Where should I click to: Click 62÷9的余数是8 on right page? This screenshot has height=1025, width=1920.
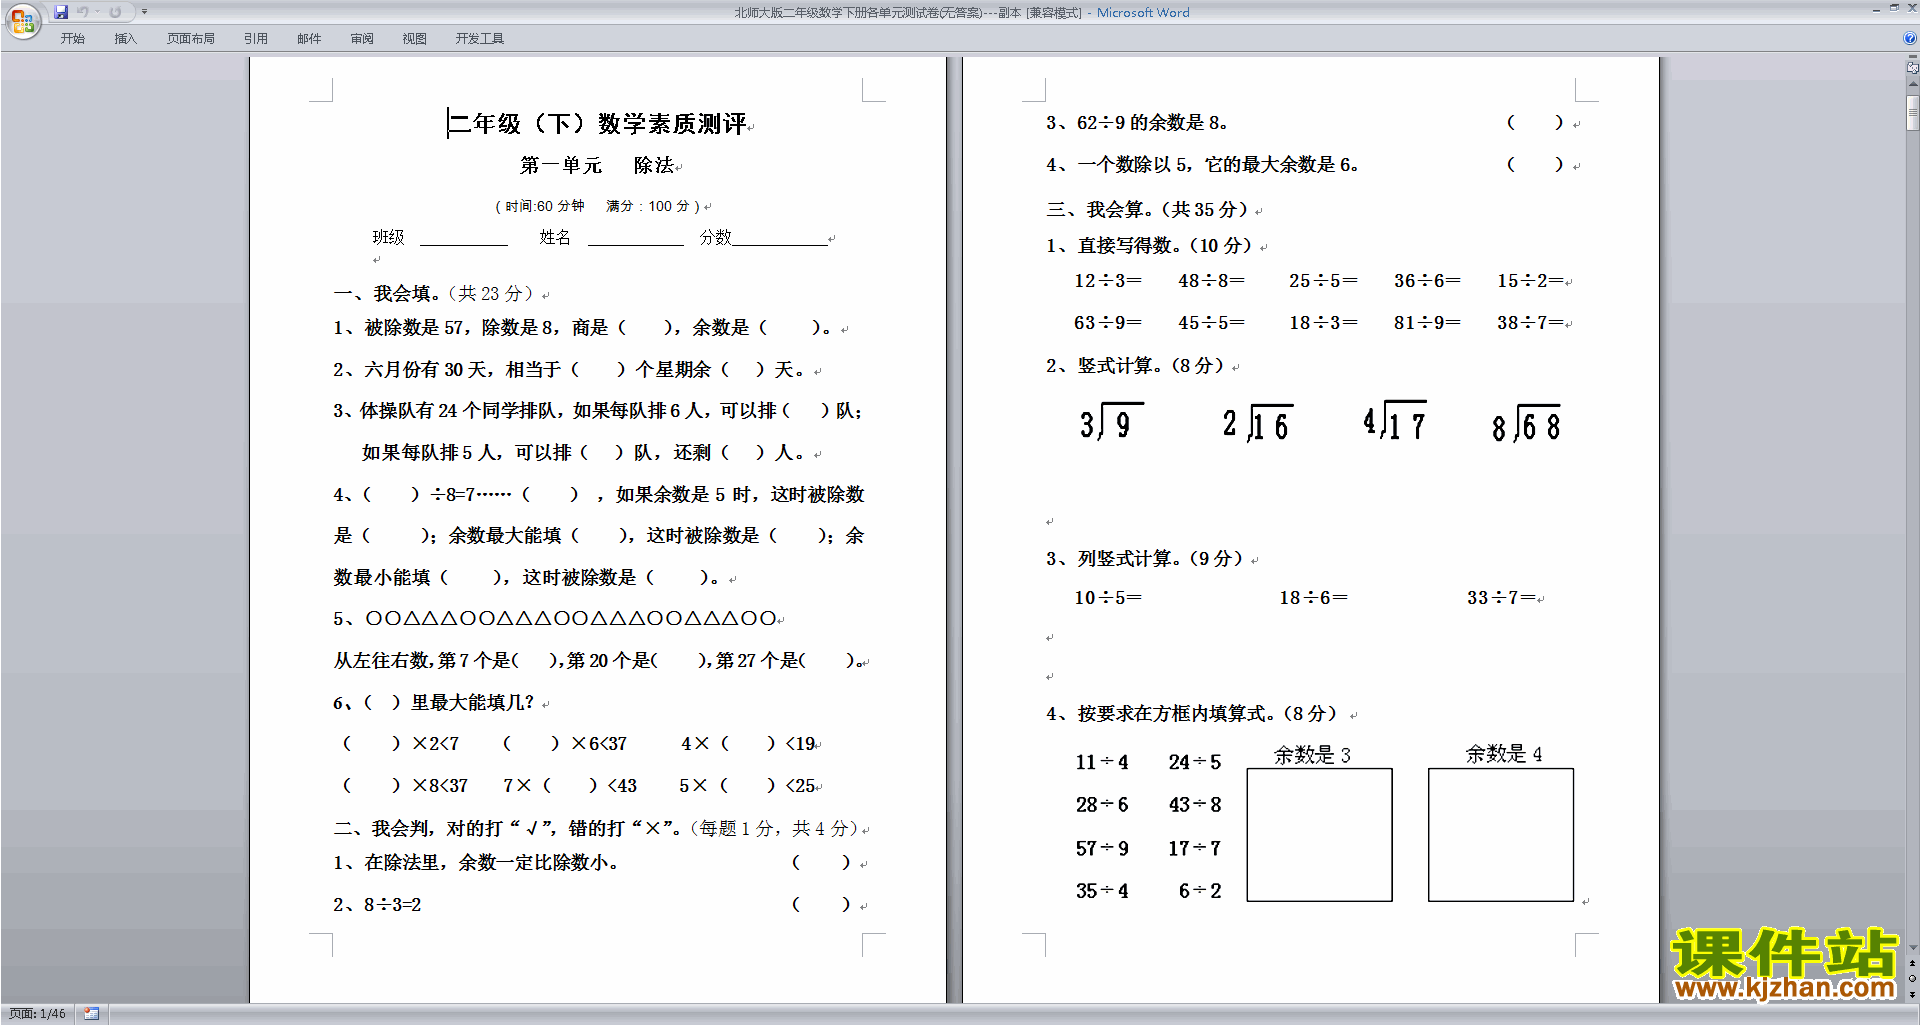pyautogui.click(x=1152, y=122)
